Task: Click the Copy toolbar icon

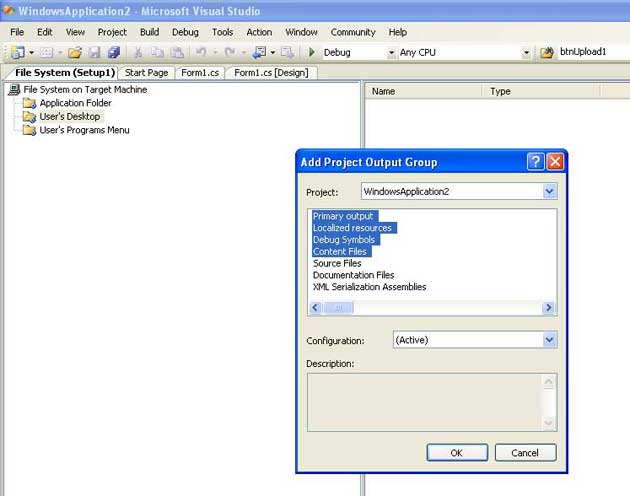Action: (157, 52)
